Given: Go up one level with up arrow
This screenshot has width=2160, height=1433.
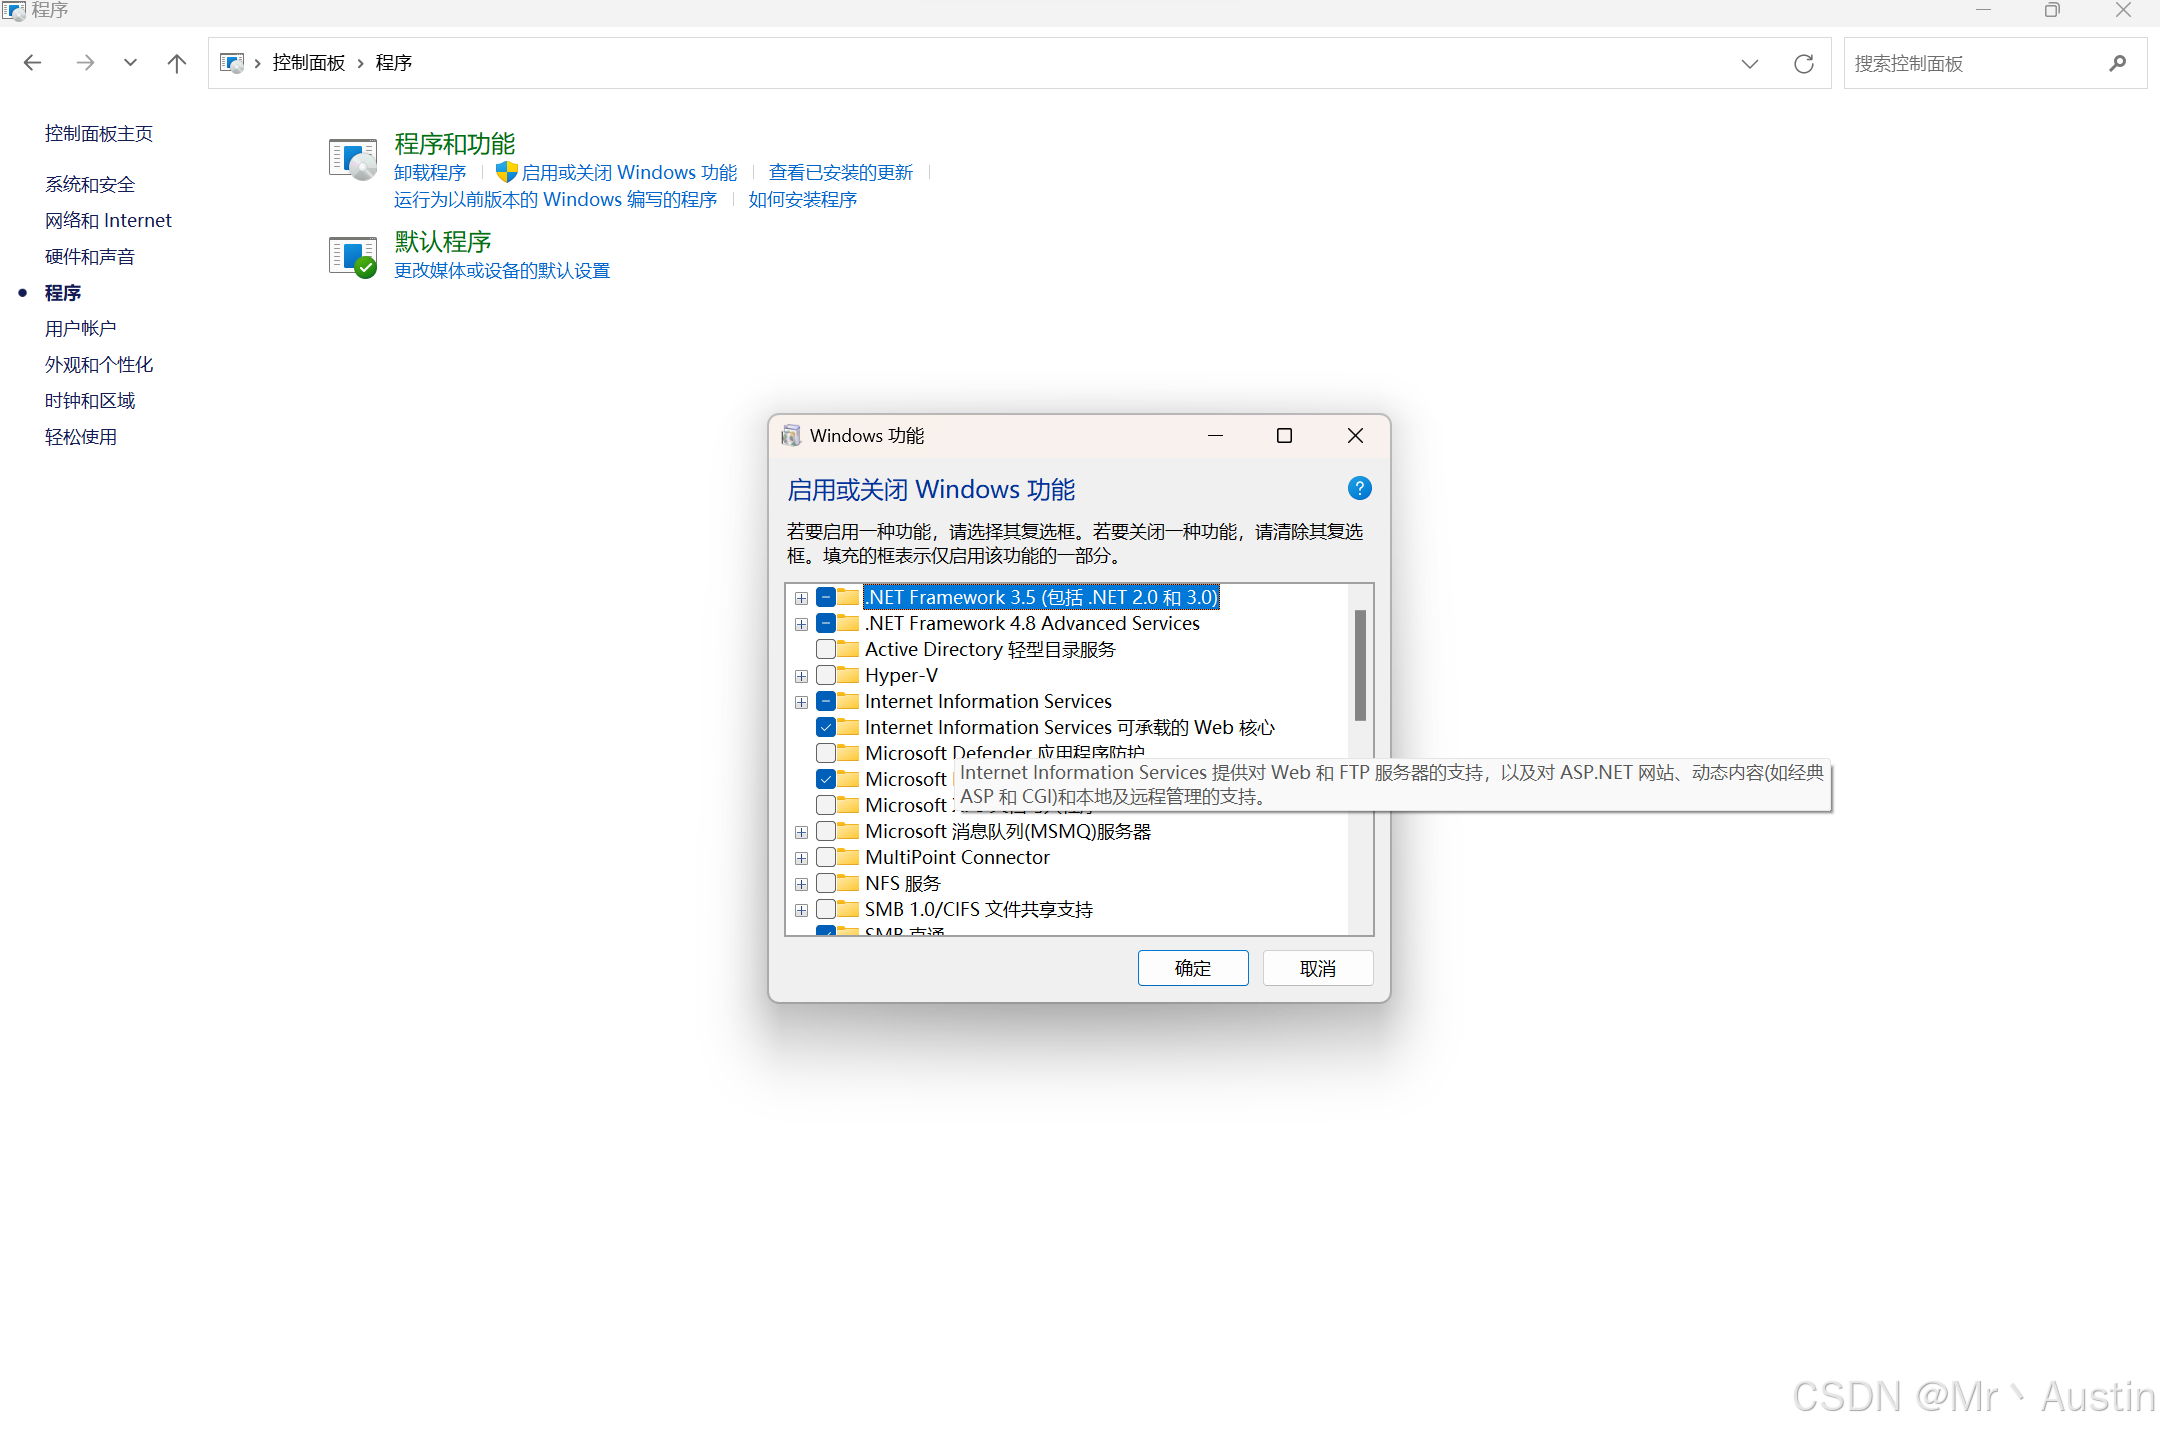Looking at the screenshot, I should point(176,63).
